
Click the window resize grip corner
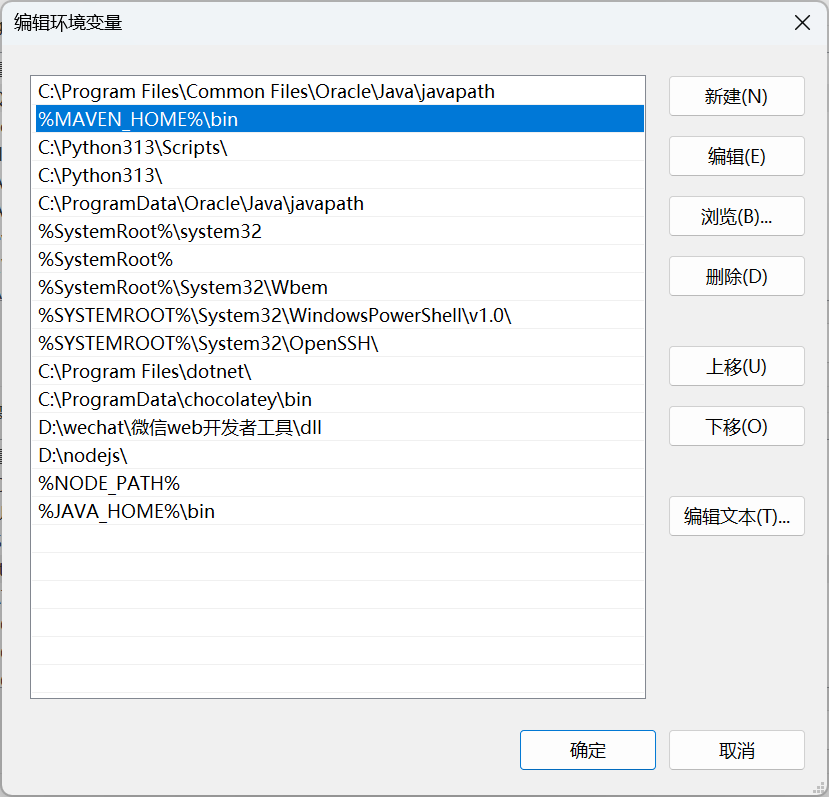coord(819,787)
